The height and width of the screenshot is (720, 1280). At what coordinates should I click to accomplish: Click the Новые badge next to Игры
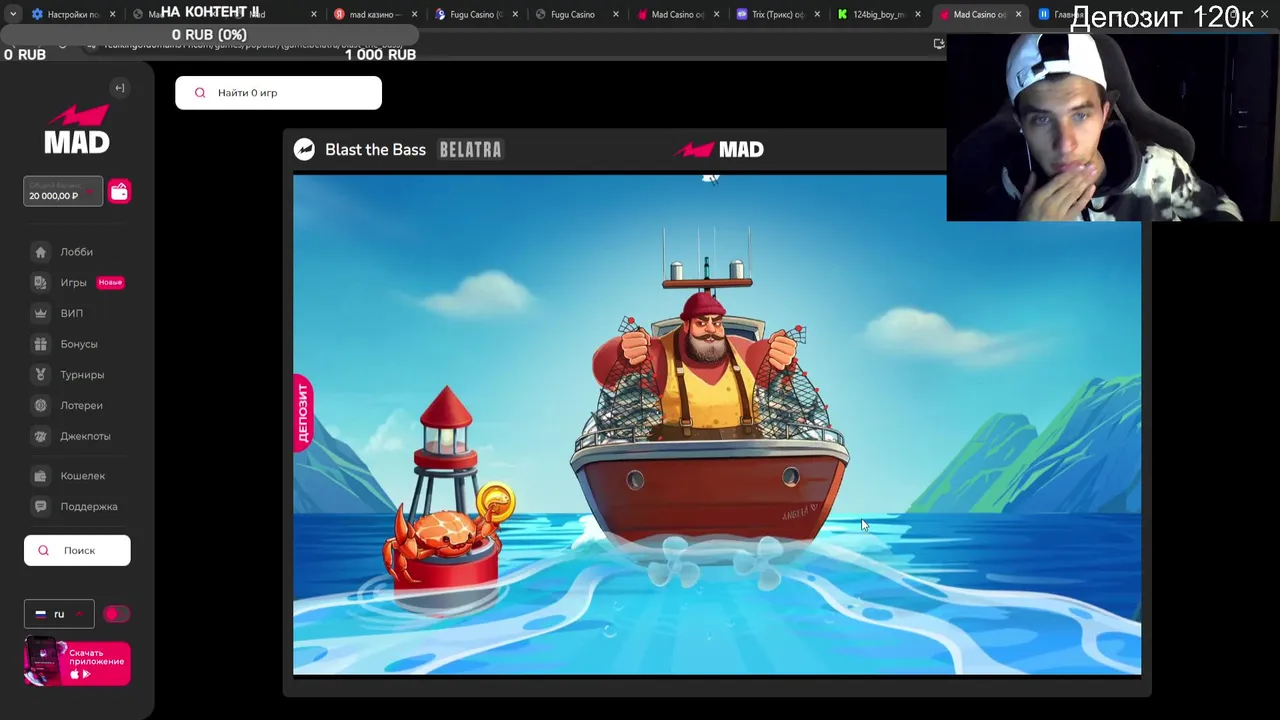(110, 282)
